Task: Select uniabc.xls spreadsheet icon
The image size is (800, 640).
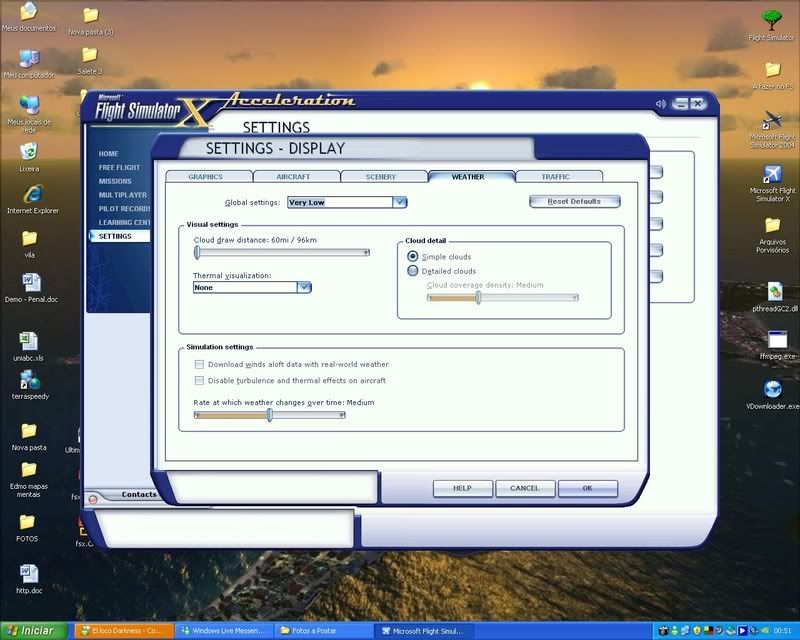Action: point(29,341)
